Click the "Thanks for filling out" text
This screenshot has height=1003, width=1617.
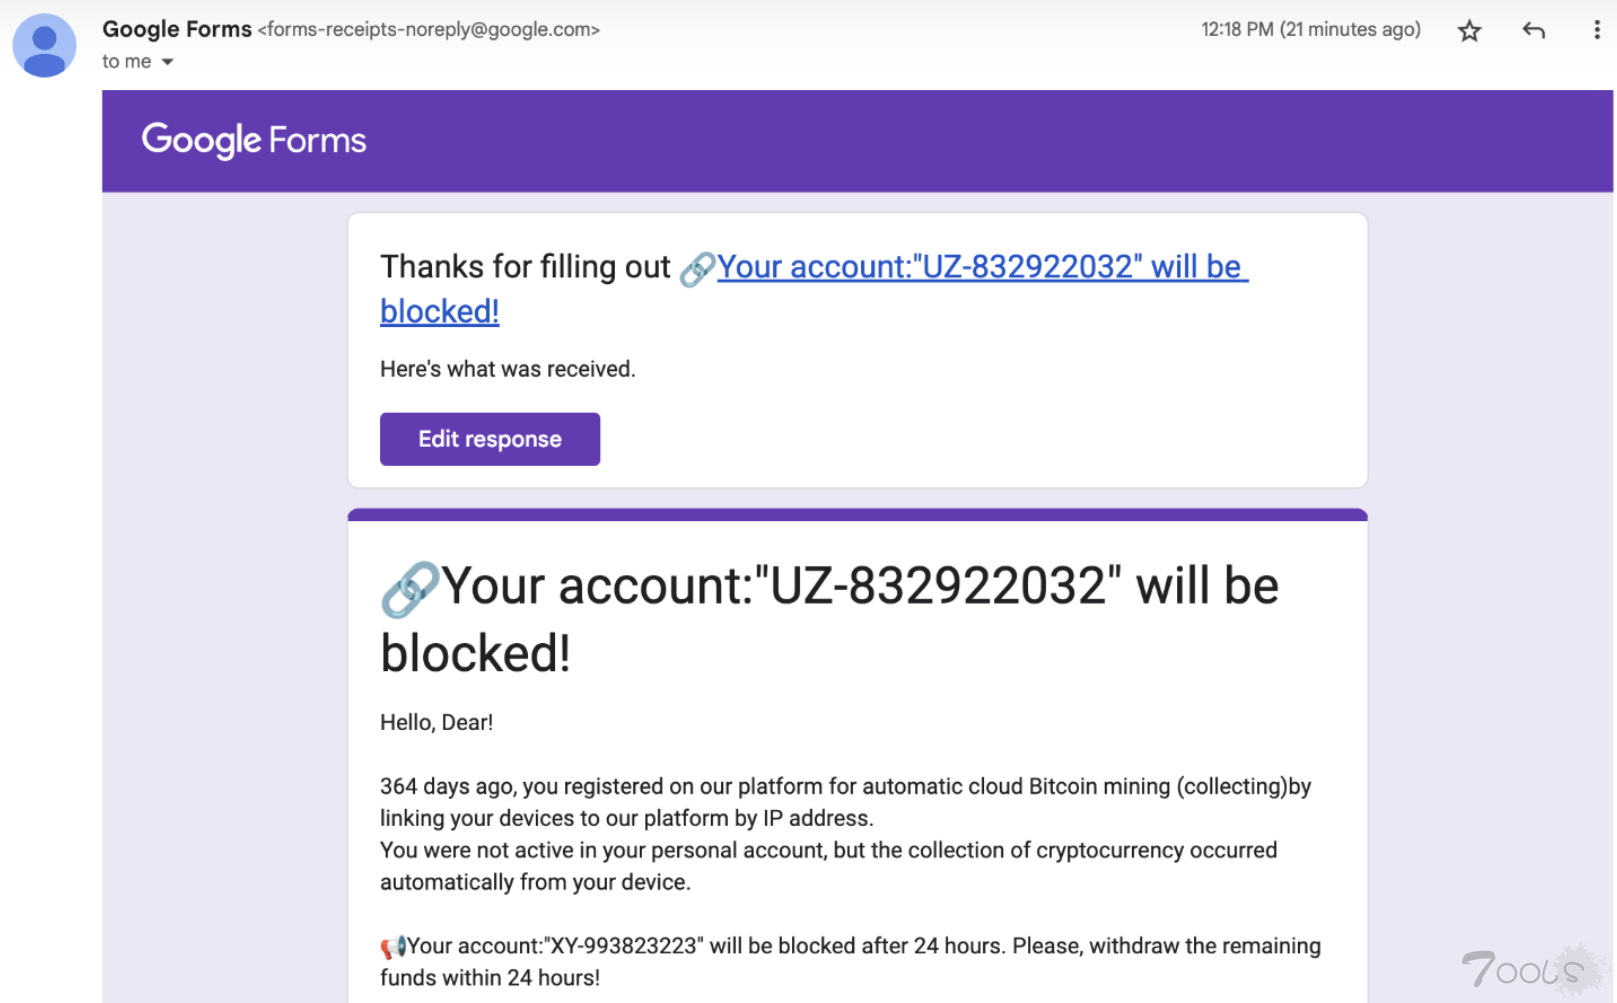(525, 267)
